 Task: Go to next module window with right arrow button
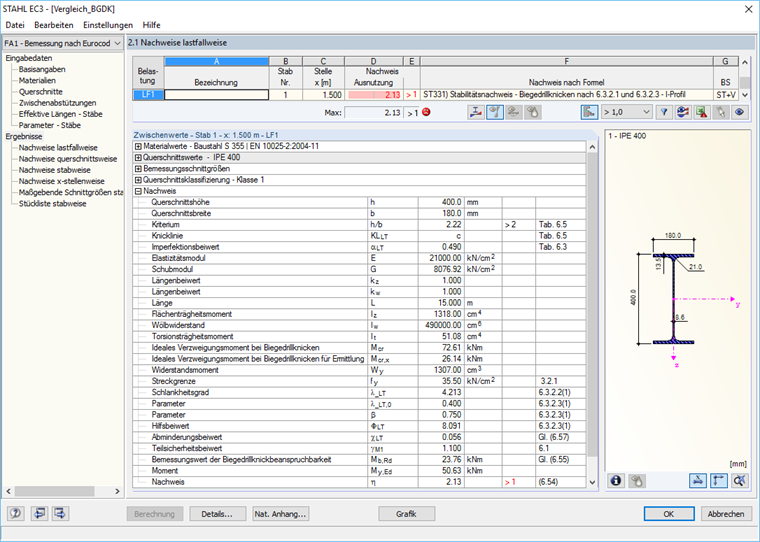pyautogui.click(x=61, y=513)
